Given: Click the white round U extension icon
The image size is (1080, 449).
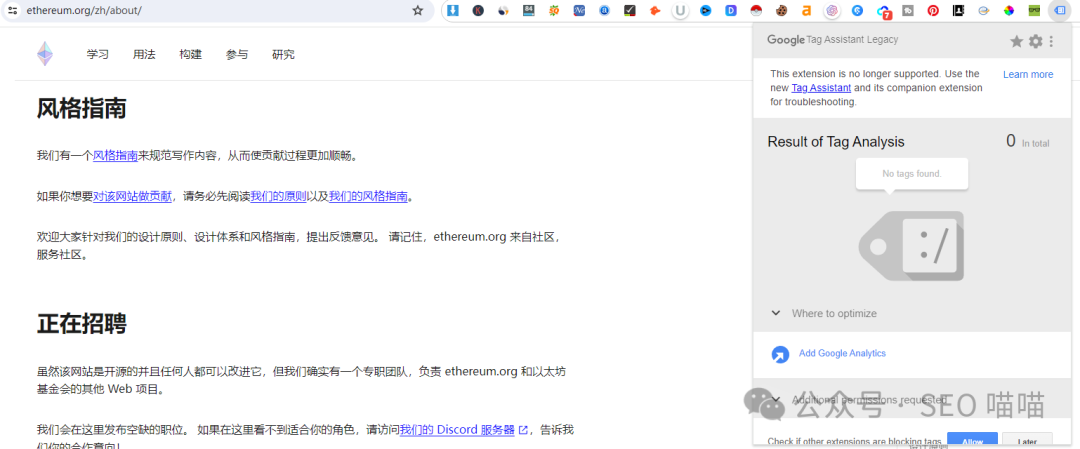Looking at the screenshot, I should [681, 10].
